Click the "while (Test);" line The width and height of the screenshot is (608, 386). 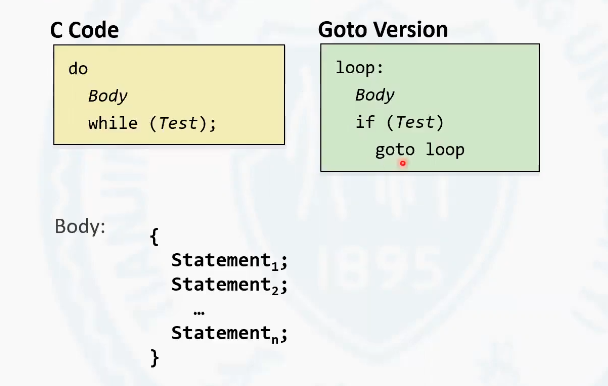(x=152, y=123)
